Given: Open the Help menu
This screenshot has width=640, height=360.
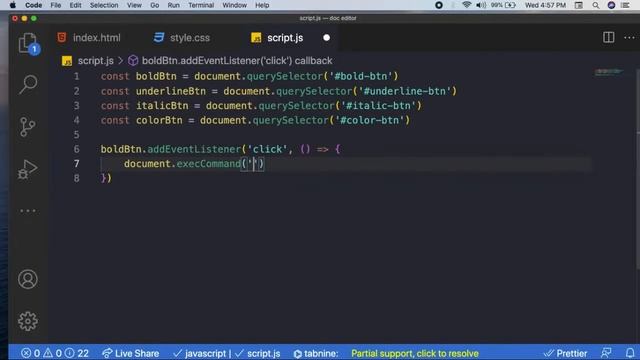Looking at the screenshot, I should tap(262, 5).
